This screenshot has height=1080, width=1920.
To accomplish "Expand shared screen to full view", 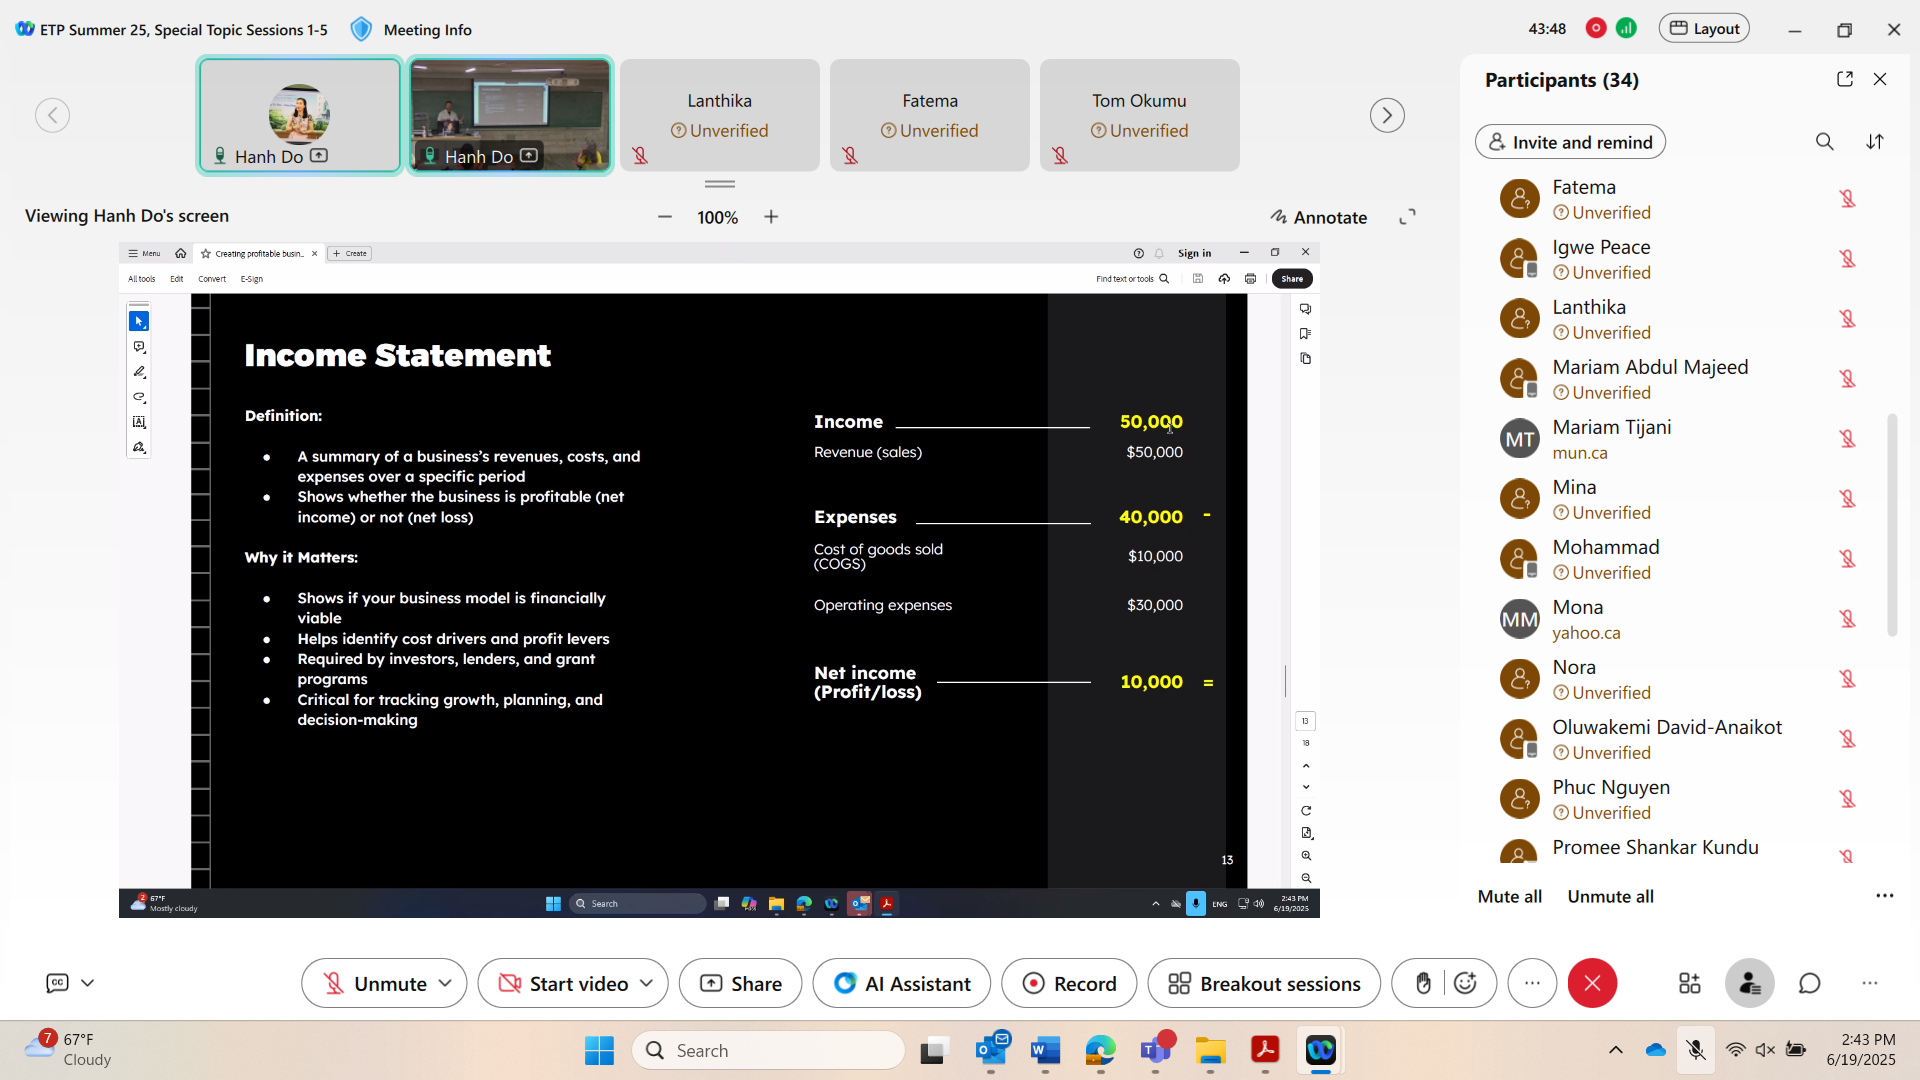I will [x=1407, y=217].
